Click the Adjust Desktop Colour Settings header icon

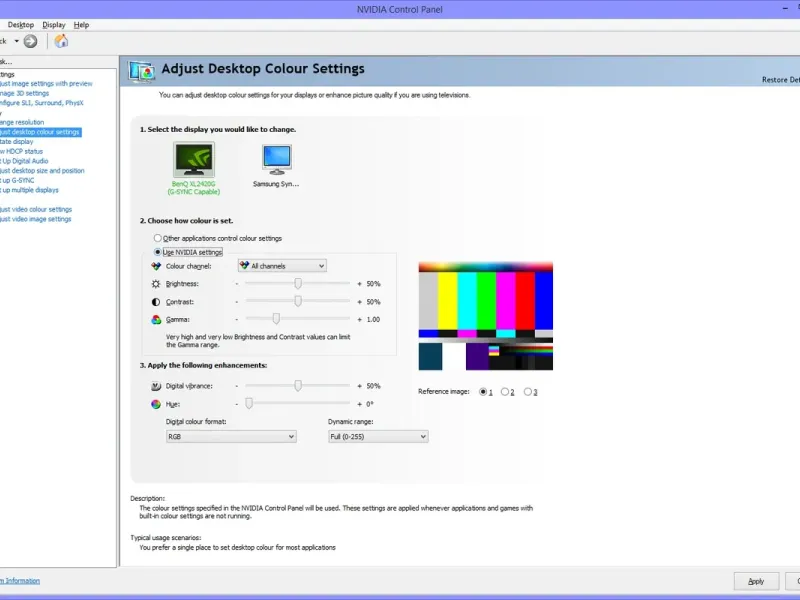point(142,71)
